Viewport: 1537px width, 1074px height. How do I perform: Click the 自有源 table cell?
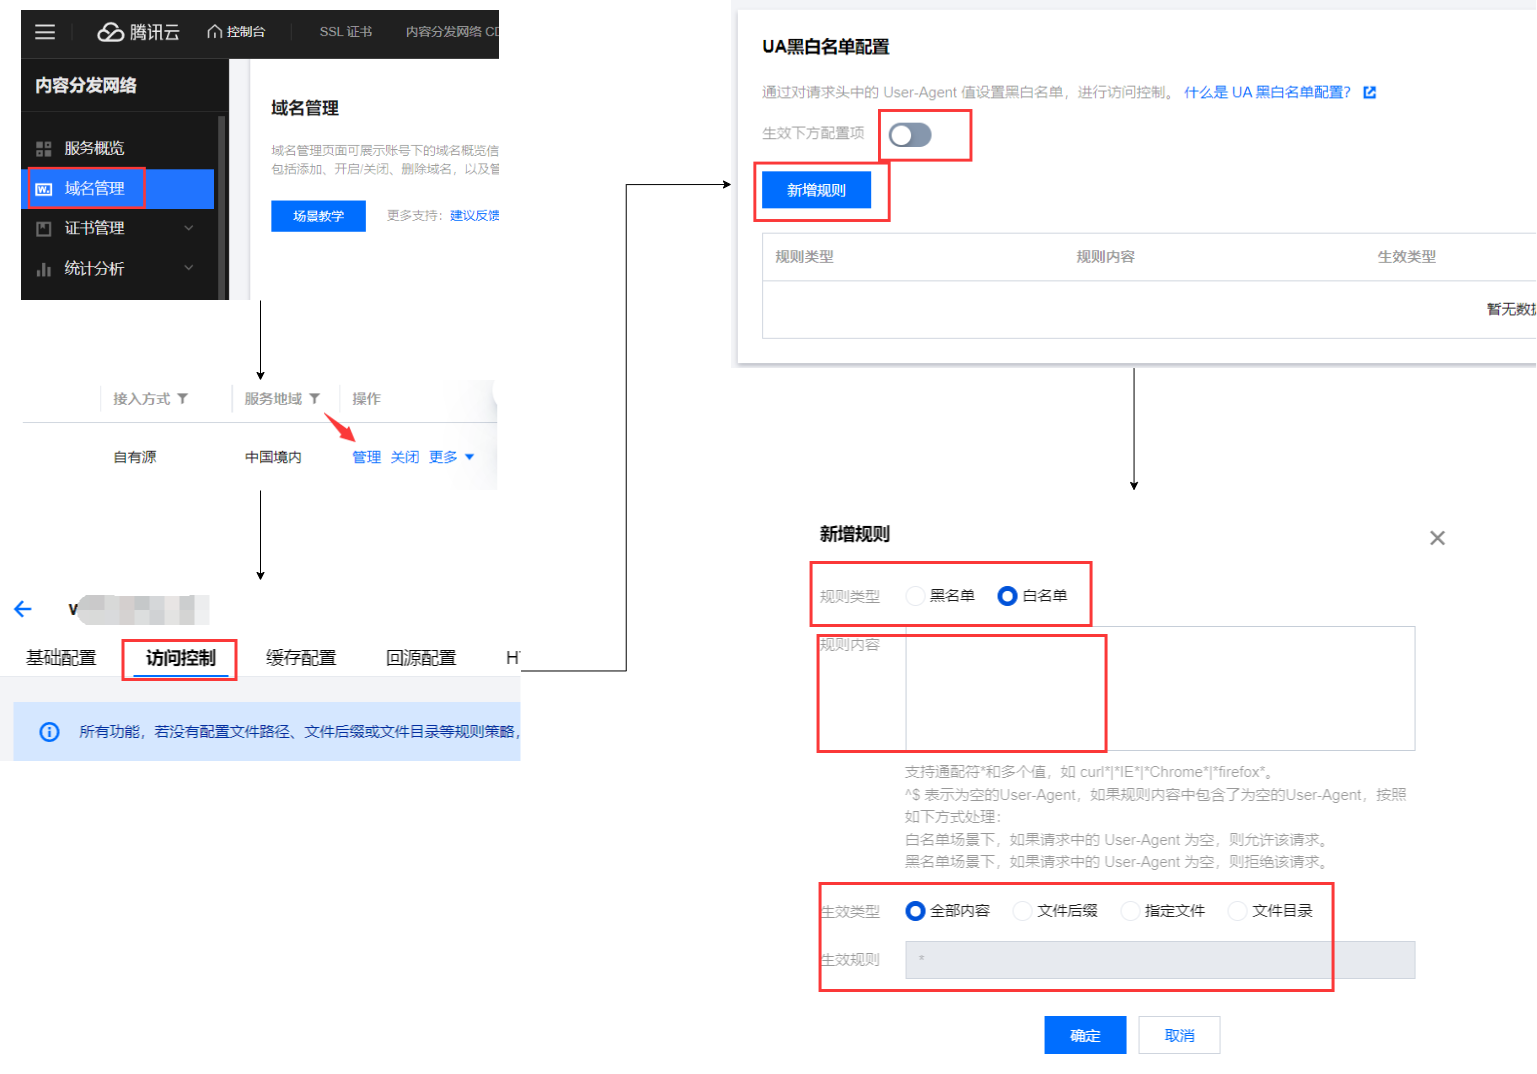coord(135,457)
